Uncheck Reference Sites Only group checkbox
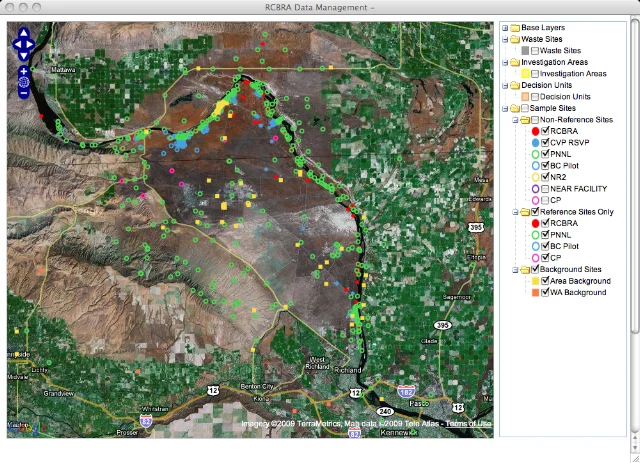 tap(535, 211)
